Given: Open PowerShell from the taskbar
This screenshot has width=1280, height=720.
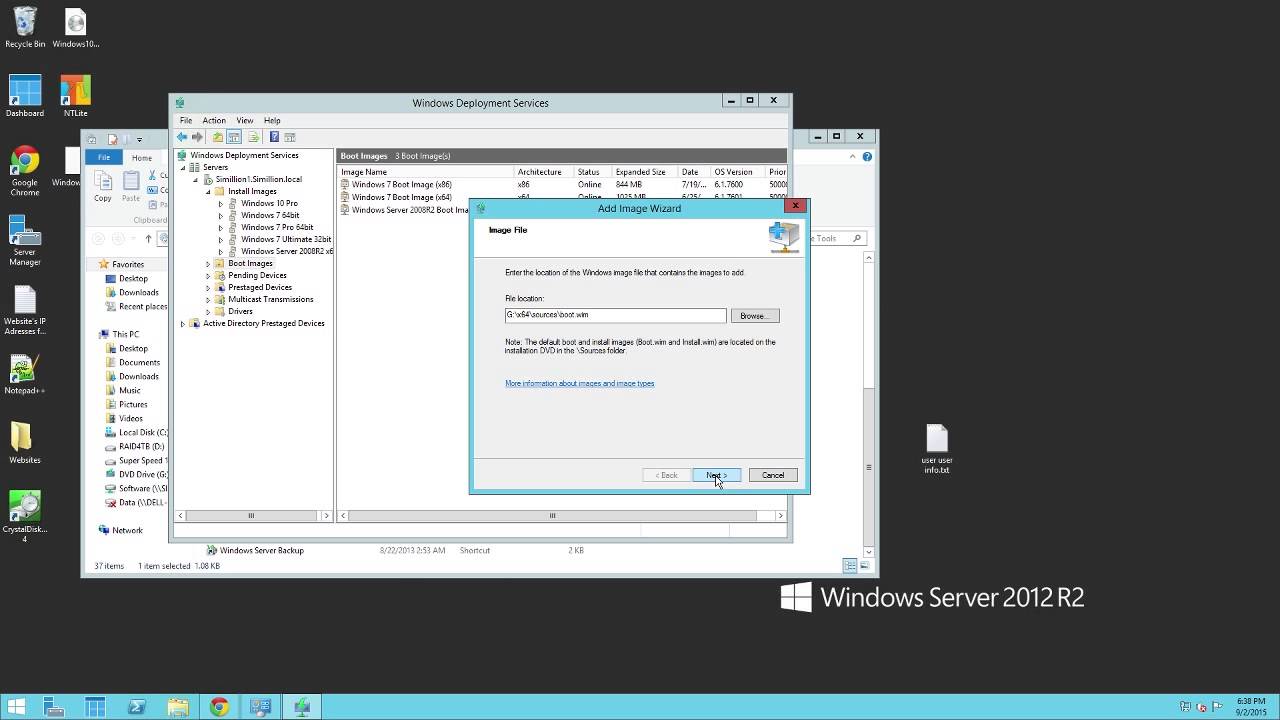Looking at the screenshot, I should coord(137,707).
